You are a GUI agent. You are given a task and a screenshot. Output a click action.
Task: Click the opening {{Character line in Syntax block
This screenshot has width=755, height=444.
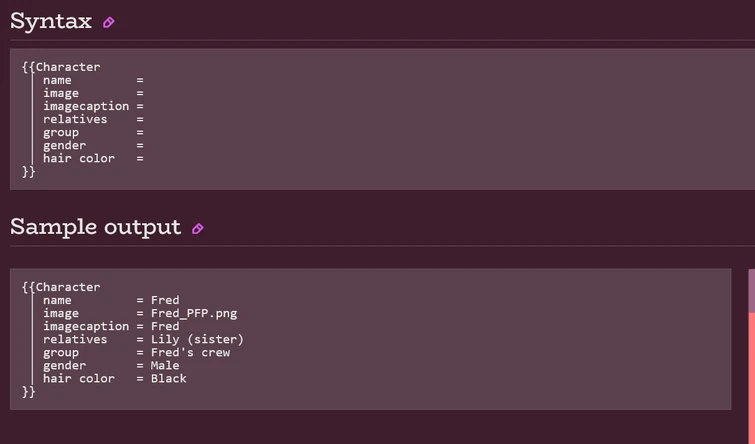[x=61, y=67]
